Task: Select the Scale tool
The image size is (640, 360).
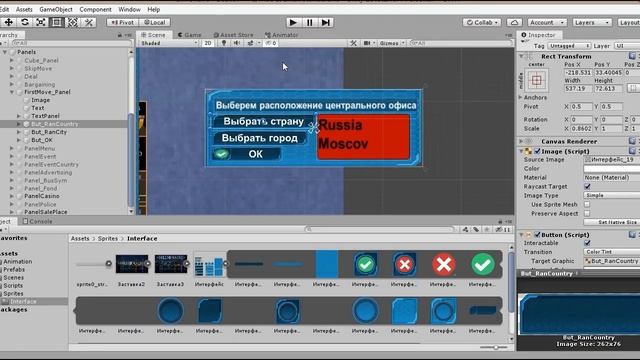Action: (x=40, y=22)
